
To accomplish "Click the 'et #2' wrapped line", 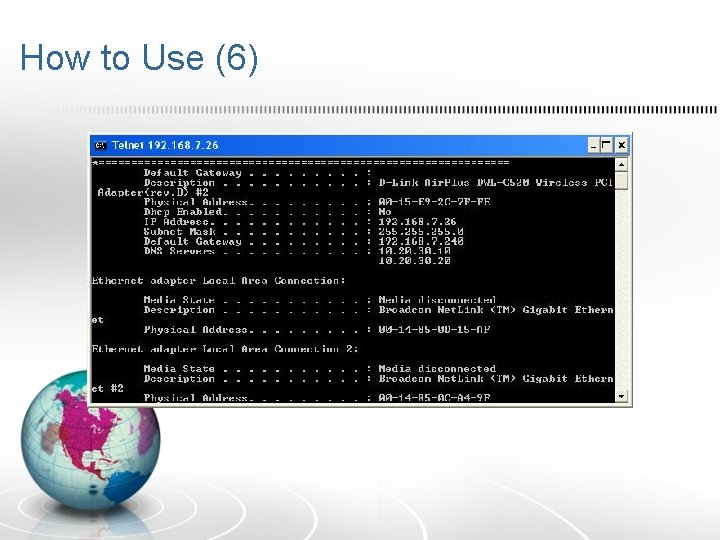I will click(107, 388).
